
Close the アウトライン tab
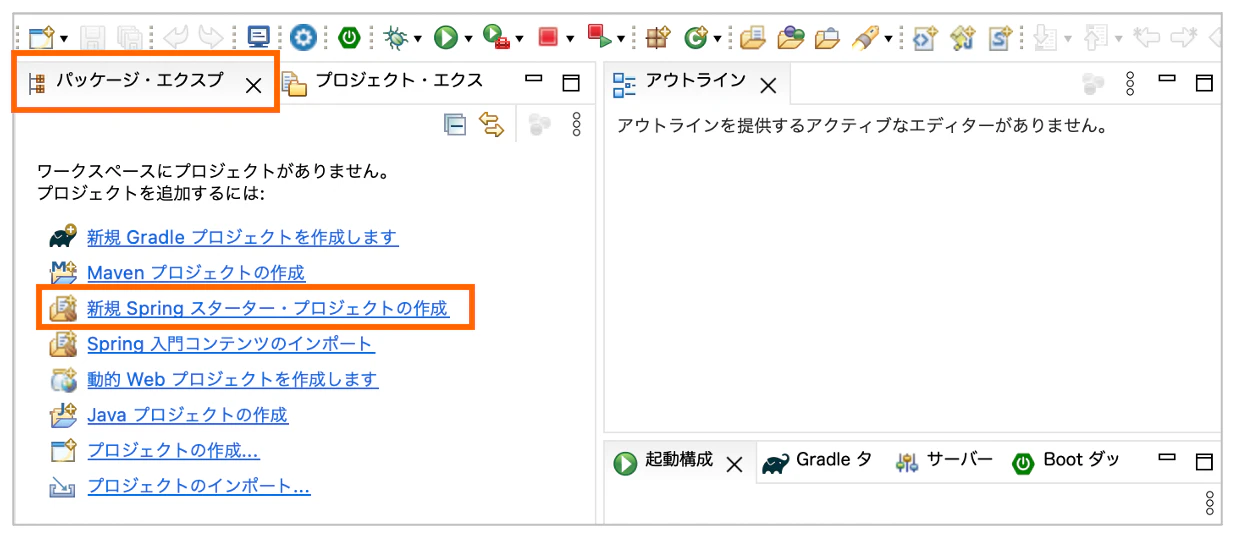click(768, 86)
